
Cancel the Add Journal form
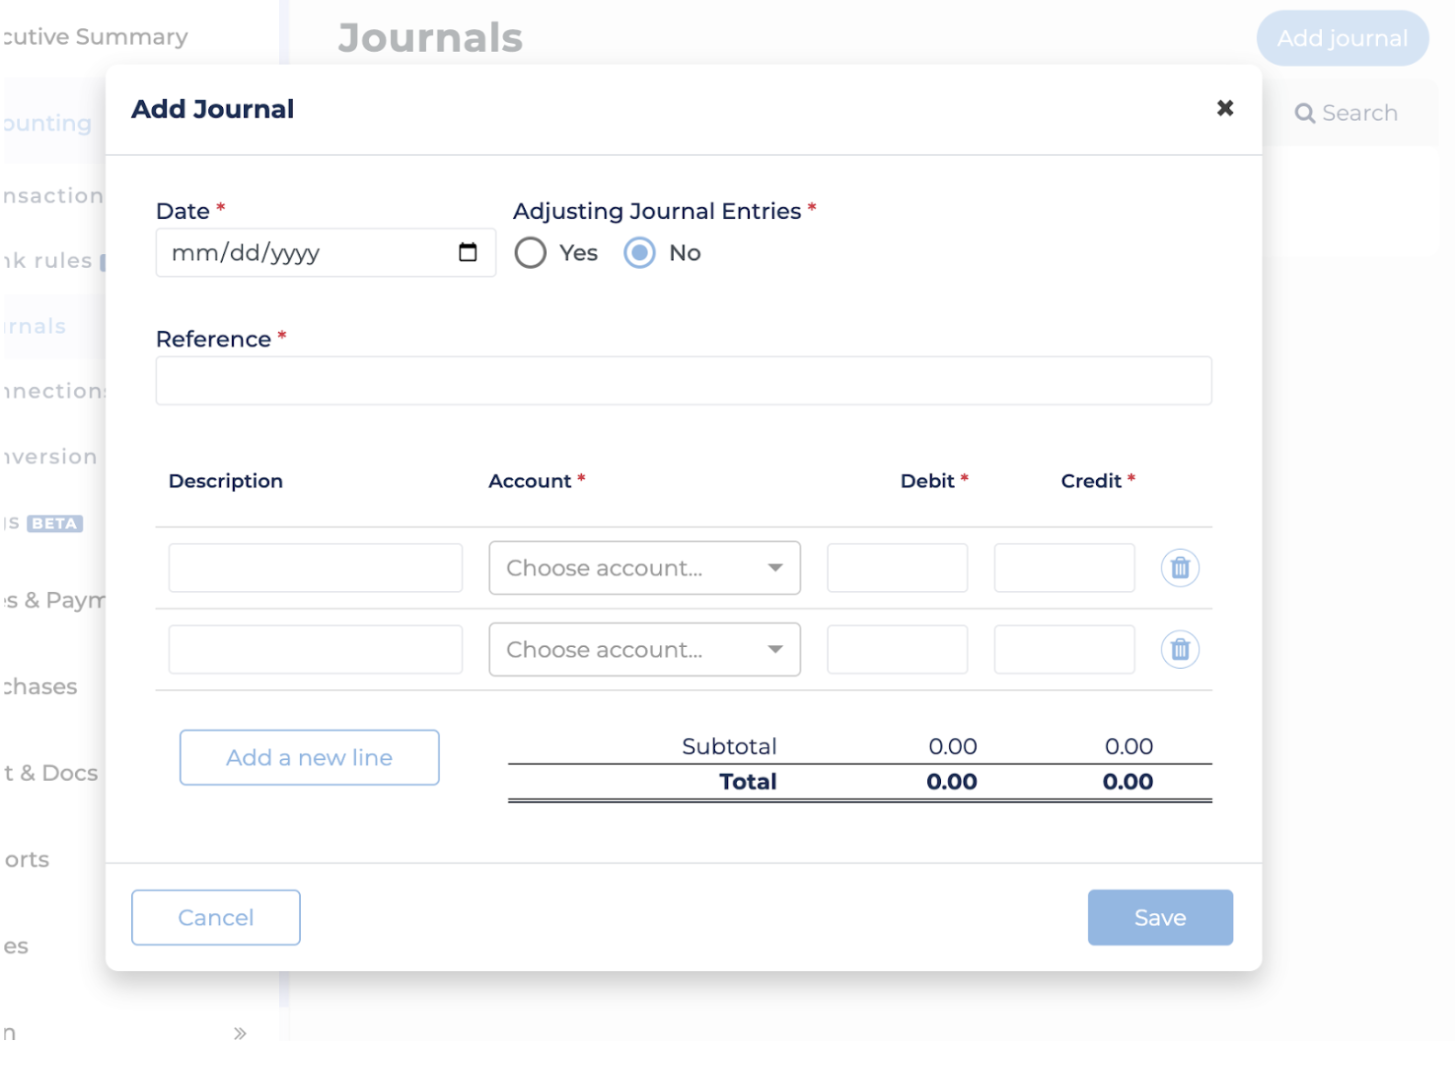[216, 917]
